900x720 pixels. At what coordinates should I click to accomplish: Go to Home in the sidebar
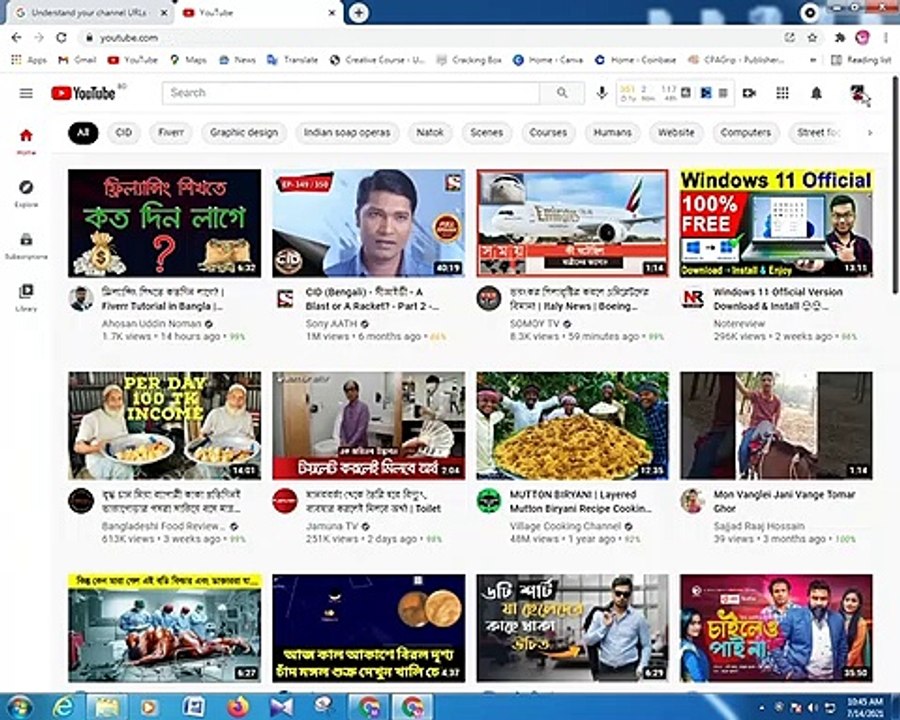(26, 142)
